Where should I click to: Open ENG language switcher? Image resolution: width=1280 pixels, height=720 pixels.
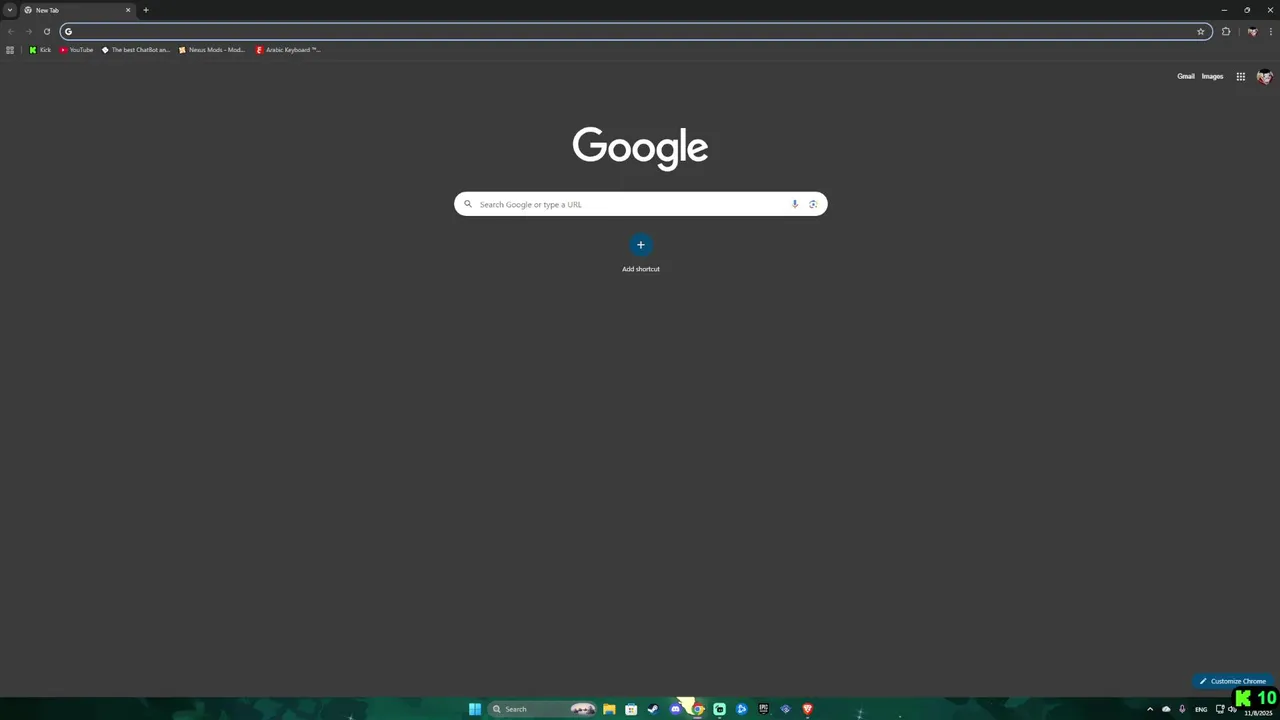1201,709
